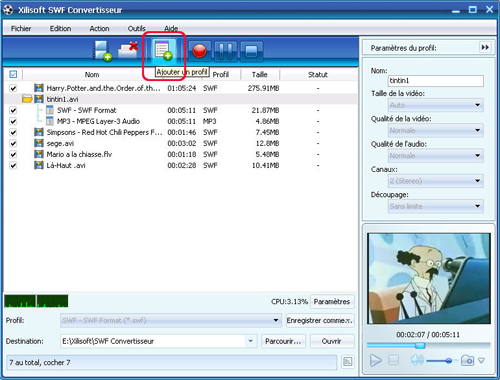Screen dimensions: 500x380
Task: Open the Fichier menu
Action: (21, 28)
